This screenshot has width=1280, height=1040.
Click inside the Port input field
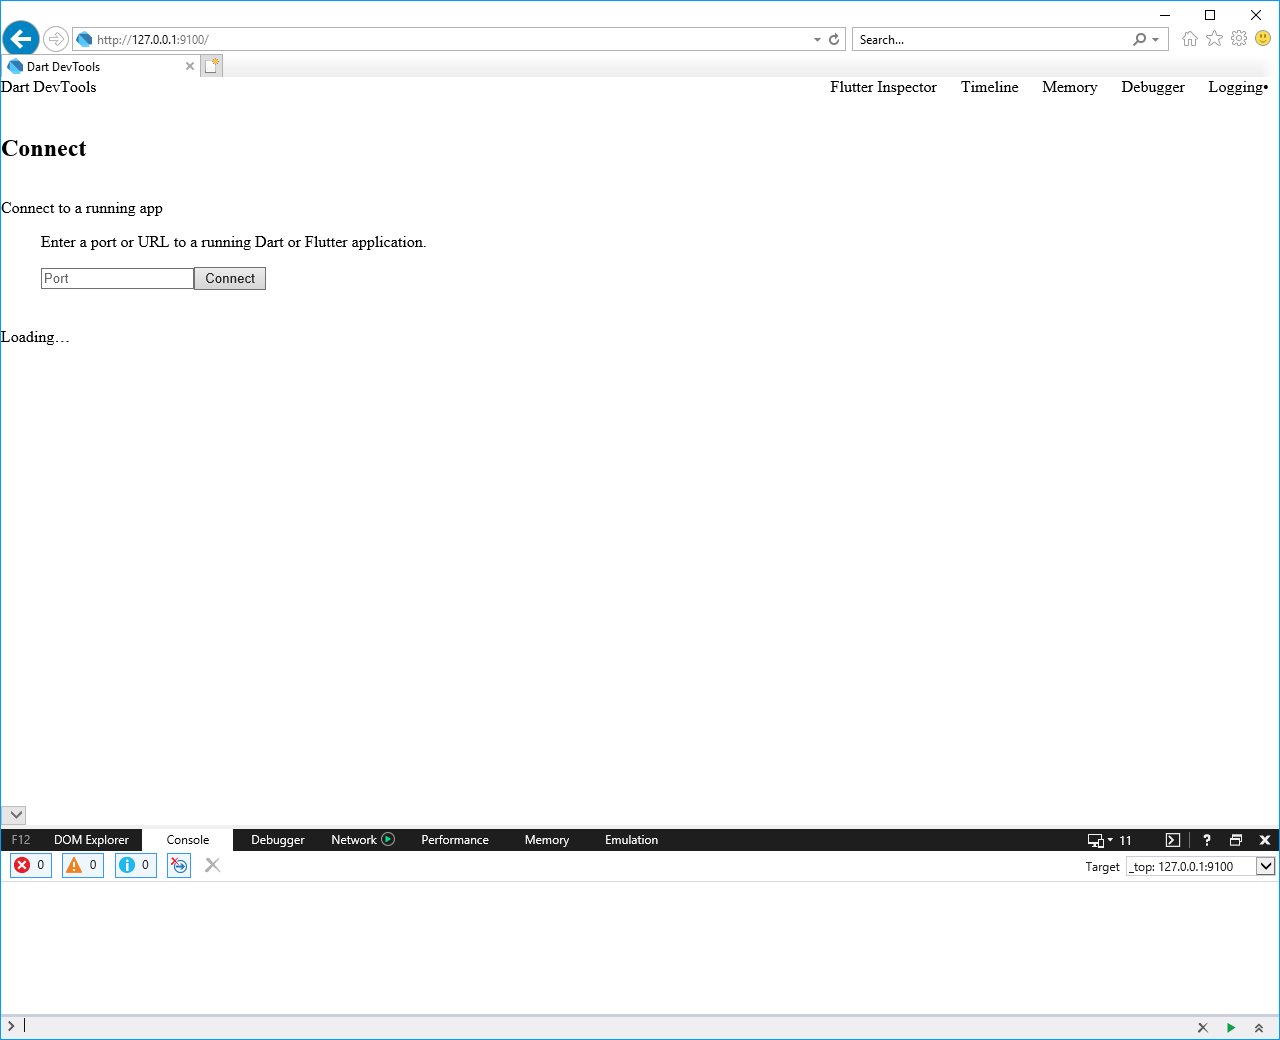tap(117, 278)
